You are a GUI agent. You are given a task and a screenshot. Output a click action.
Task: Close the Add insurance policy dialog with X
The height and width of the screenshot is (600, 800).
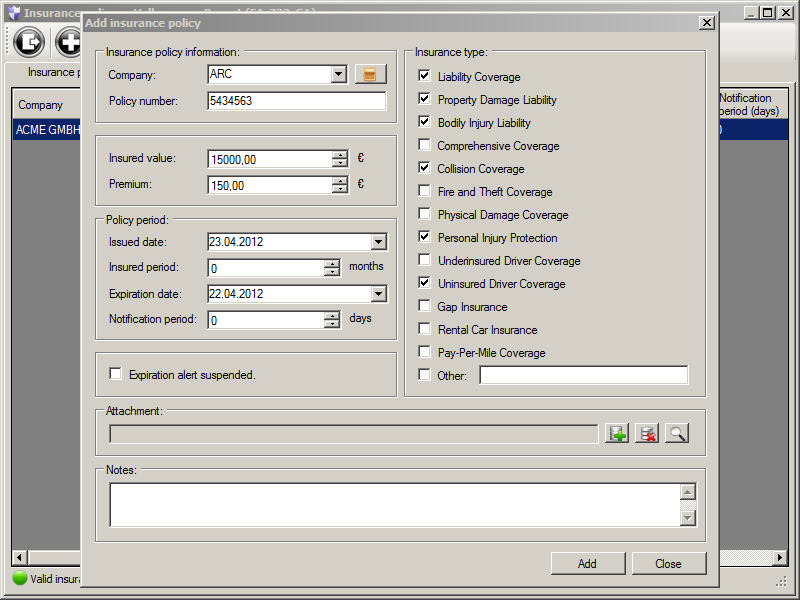tap(706, 22)
